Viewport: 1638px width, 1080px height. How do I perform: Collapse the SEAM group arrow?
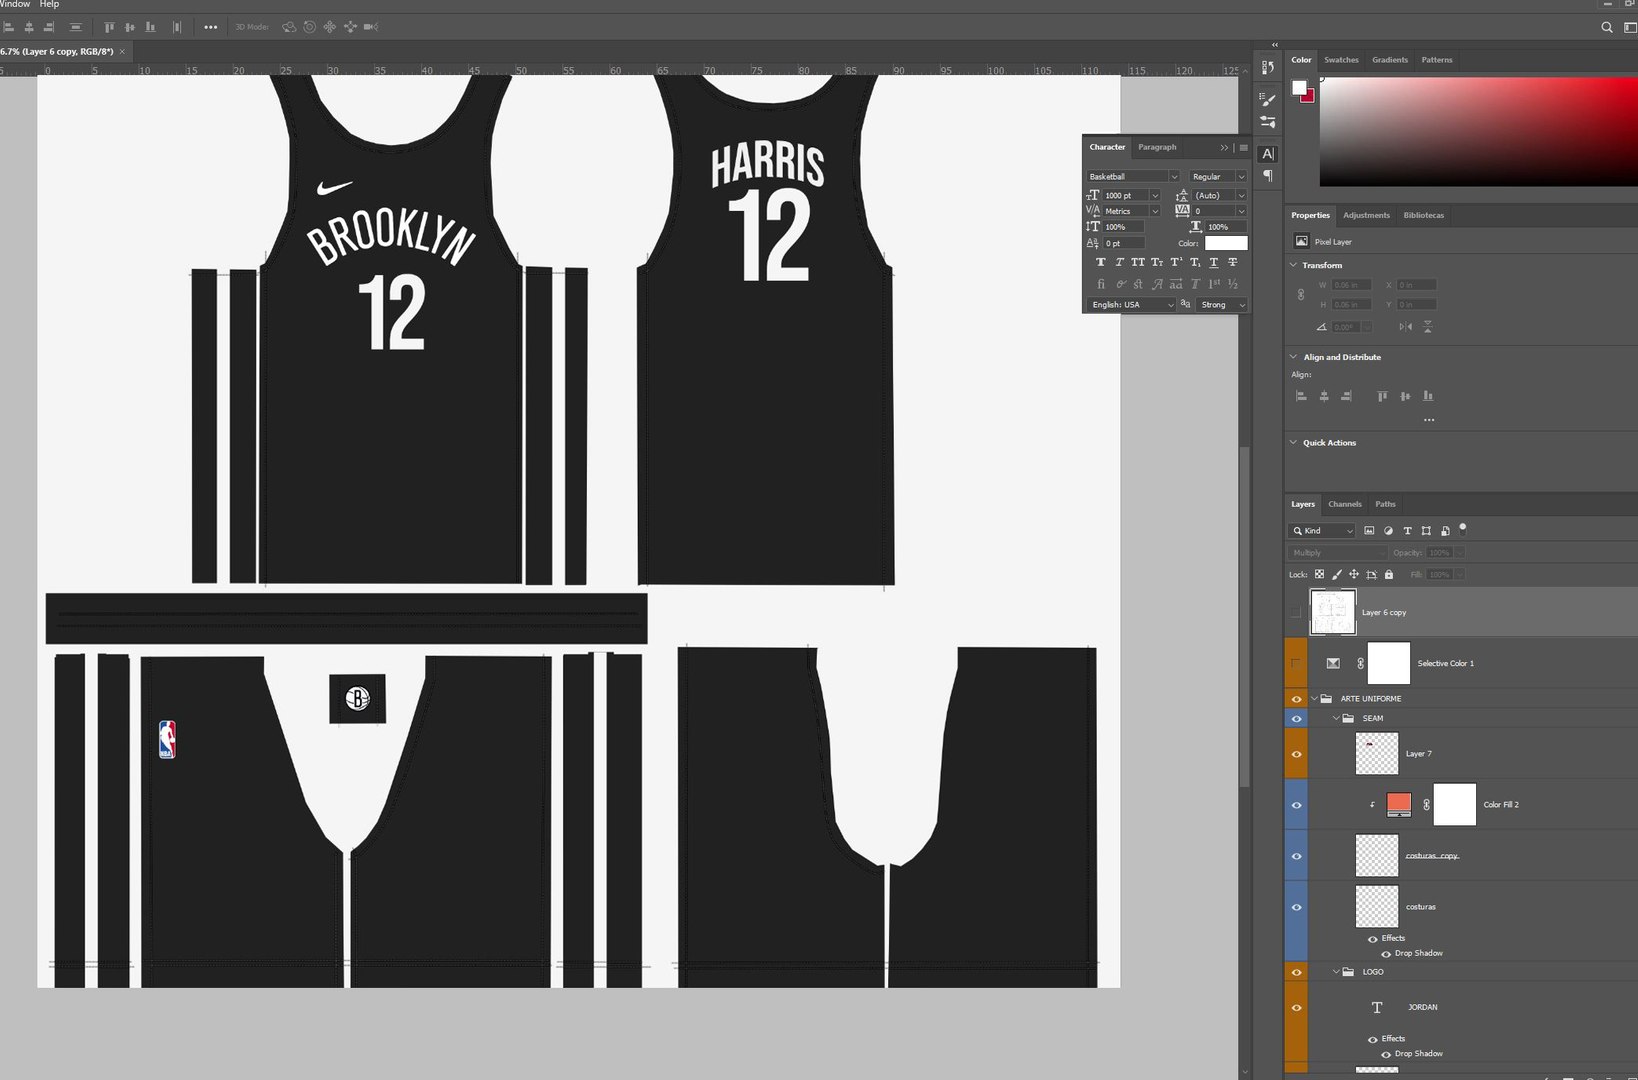tap(1335, 719)
